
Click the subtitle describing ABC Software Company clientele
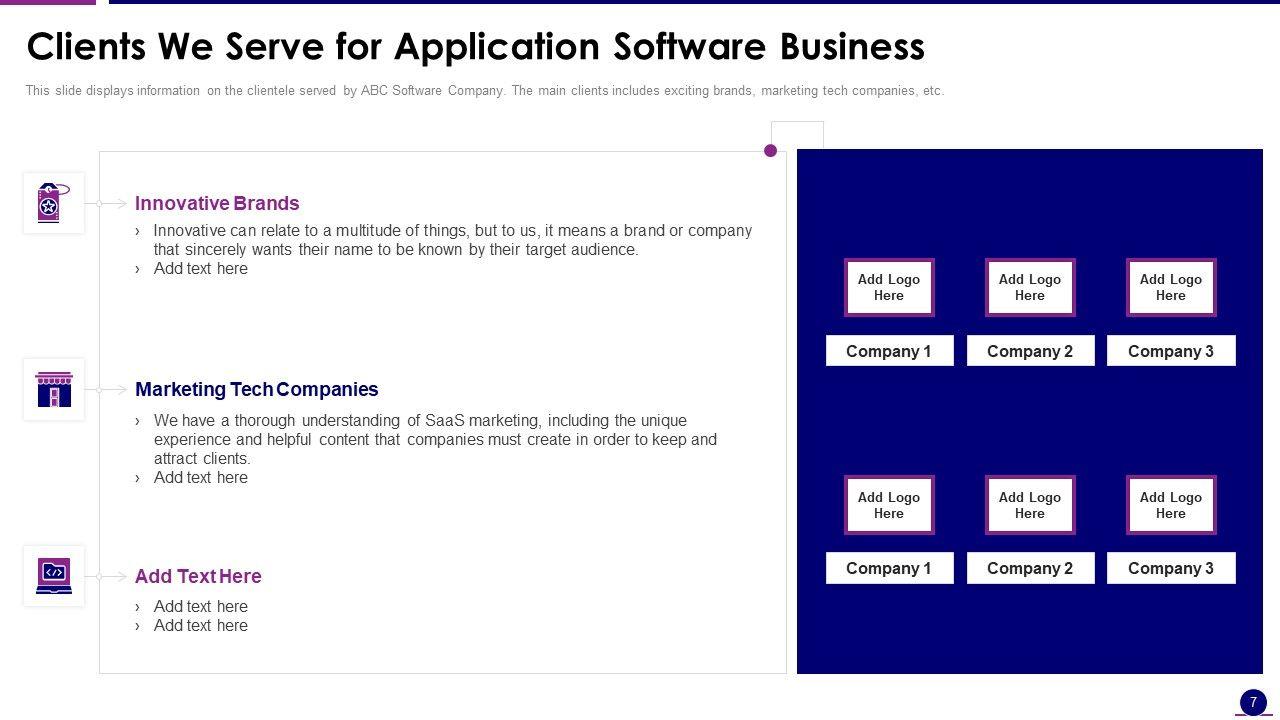coord(485,90)
